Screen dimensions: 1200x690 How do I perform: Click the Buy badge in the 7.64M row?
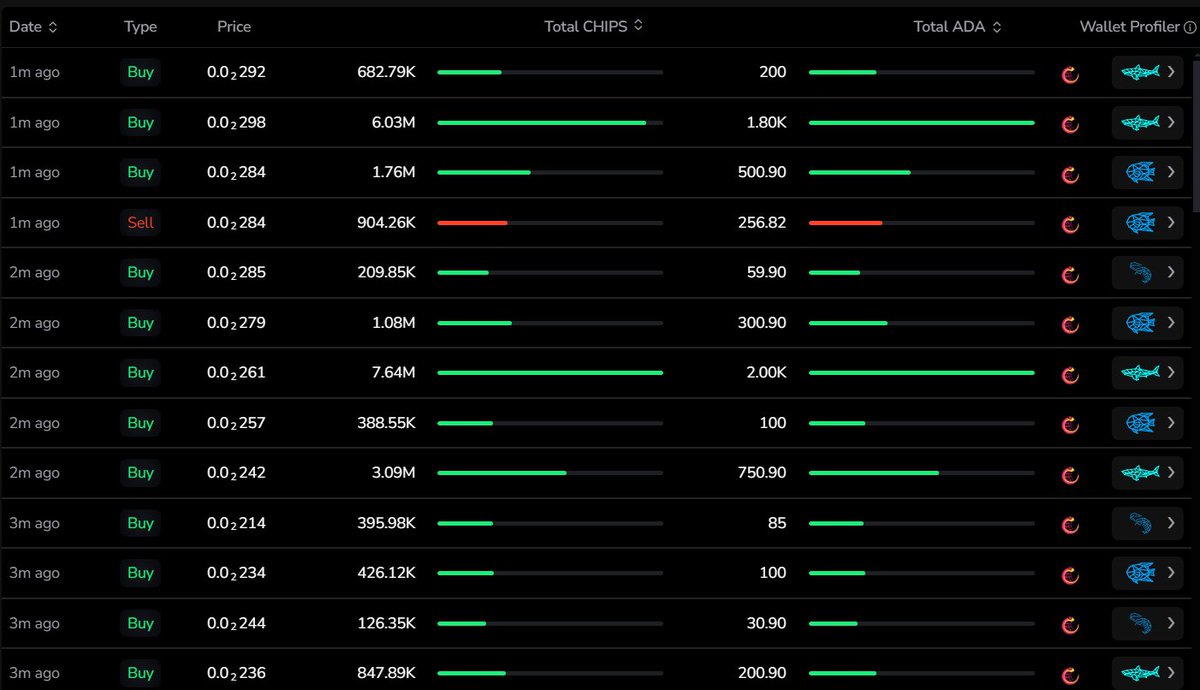click(141, 372)
